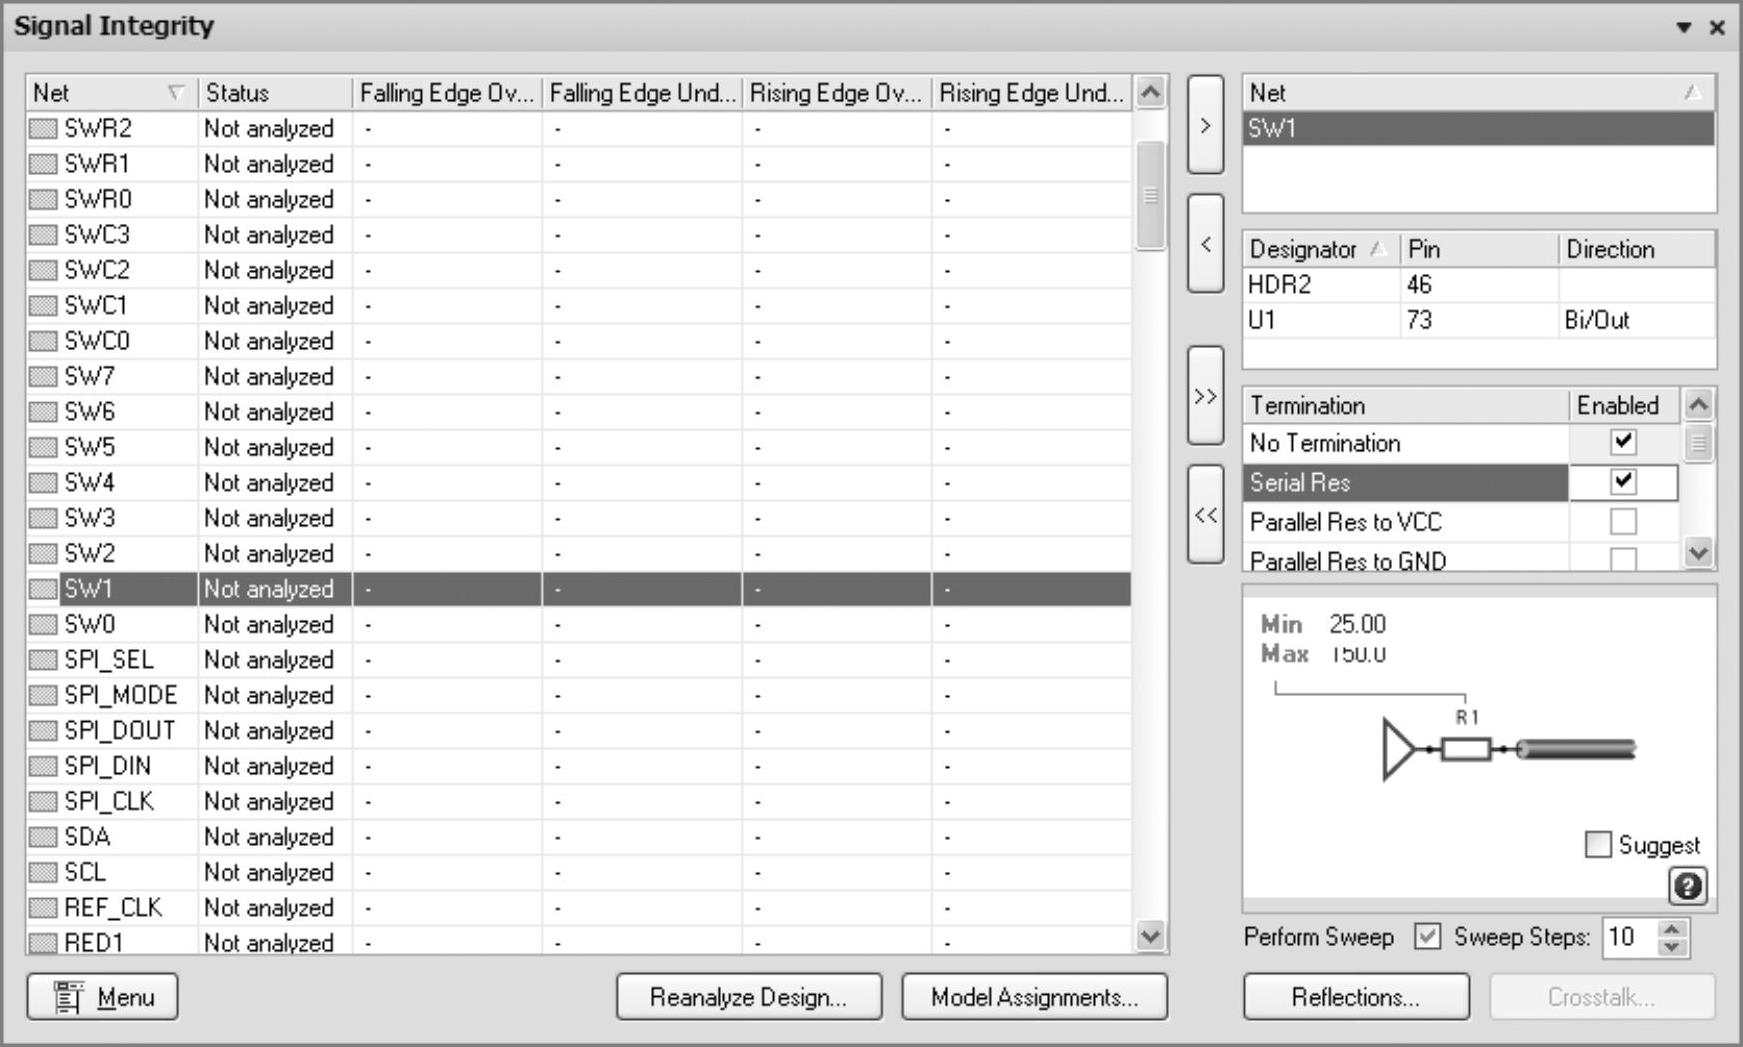Open the Menu button

103,997
